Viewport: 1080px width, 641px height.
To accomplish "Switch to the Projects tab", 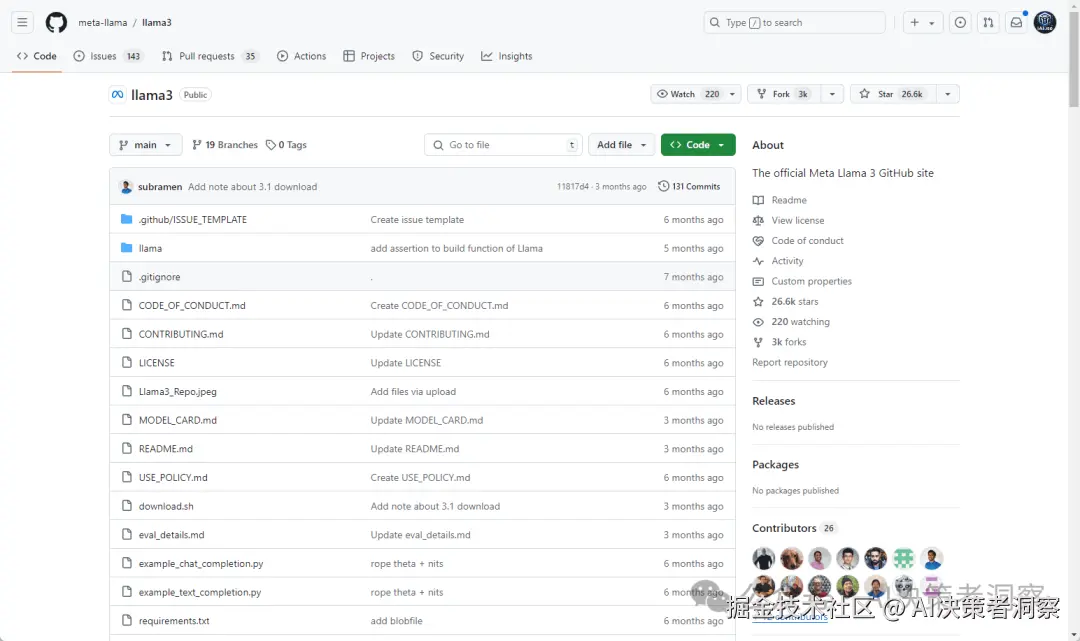I will click(369, 56).
